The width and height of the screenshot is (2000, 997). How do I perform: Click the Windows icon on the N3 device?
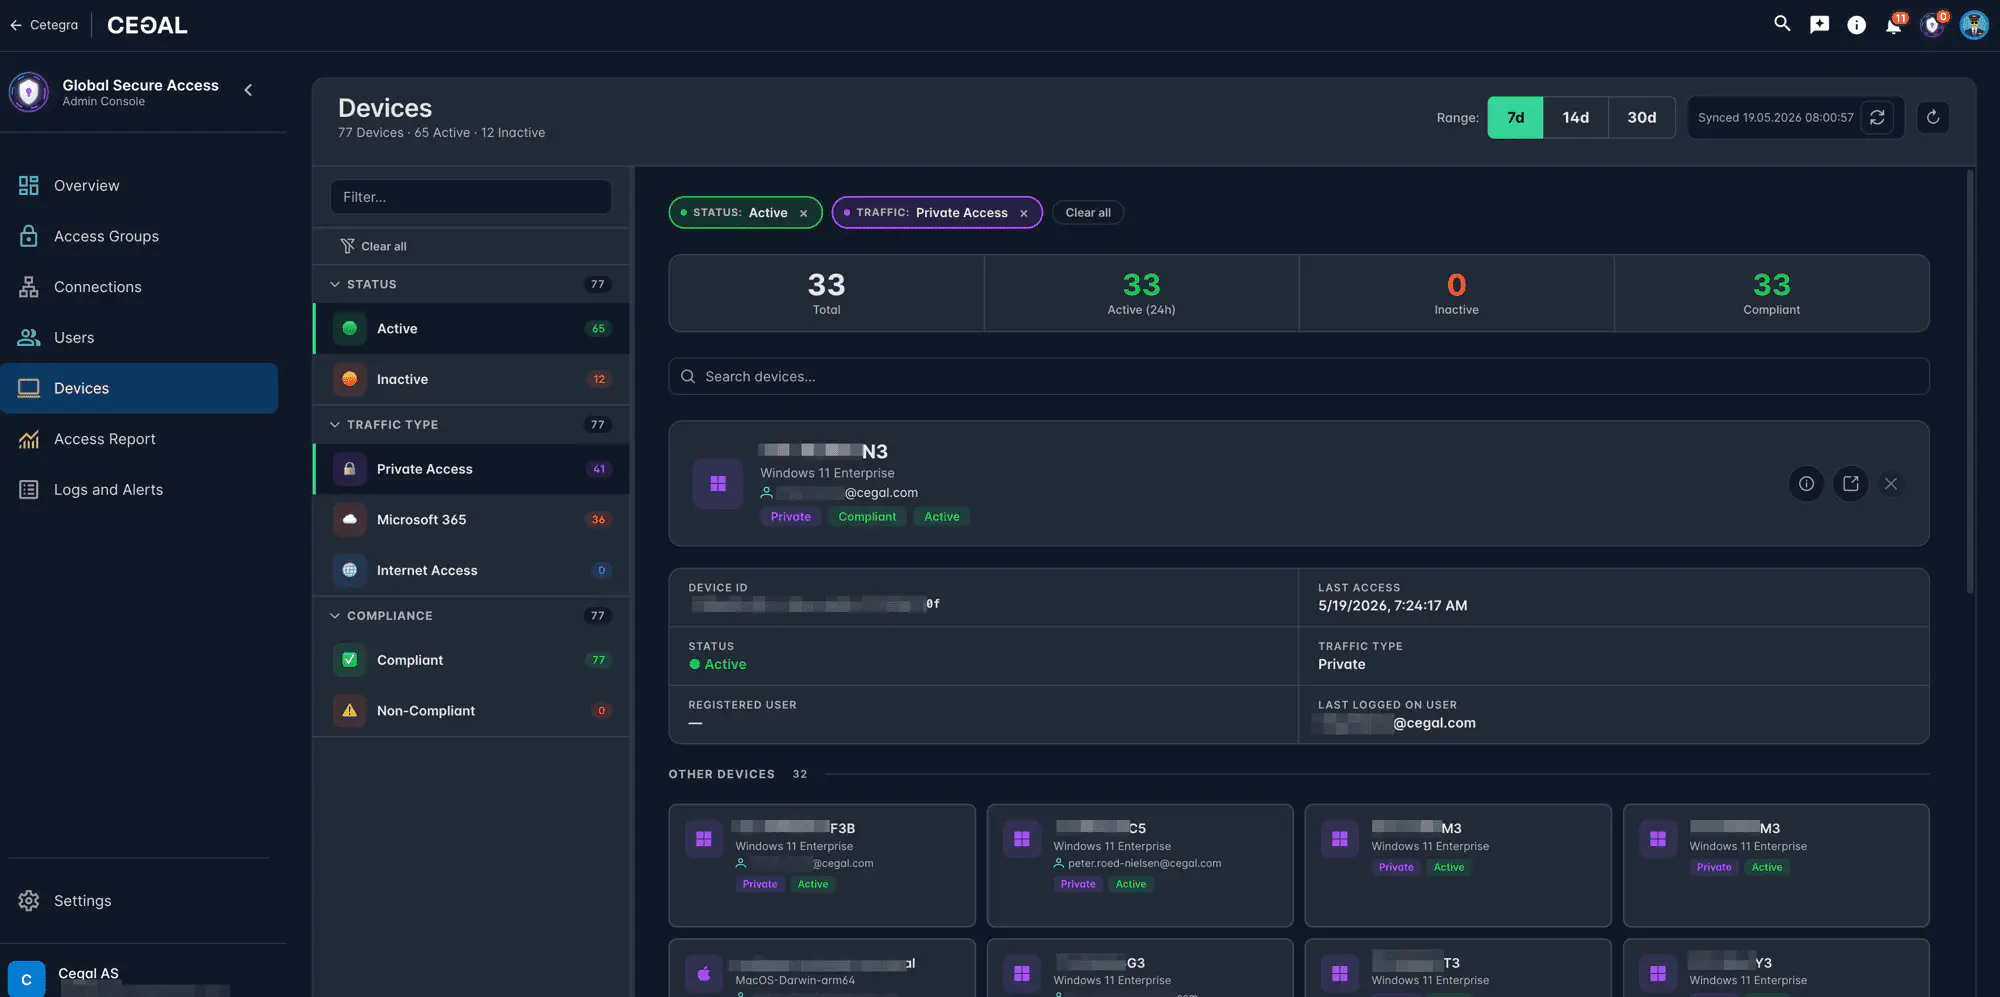[718, 484]
